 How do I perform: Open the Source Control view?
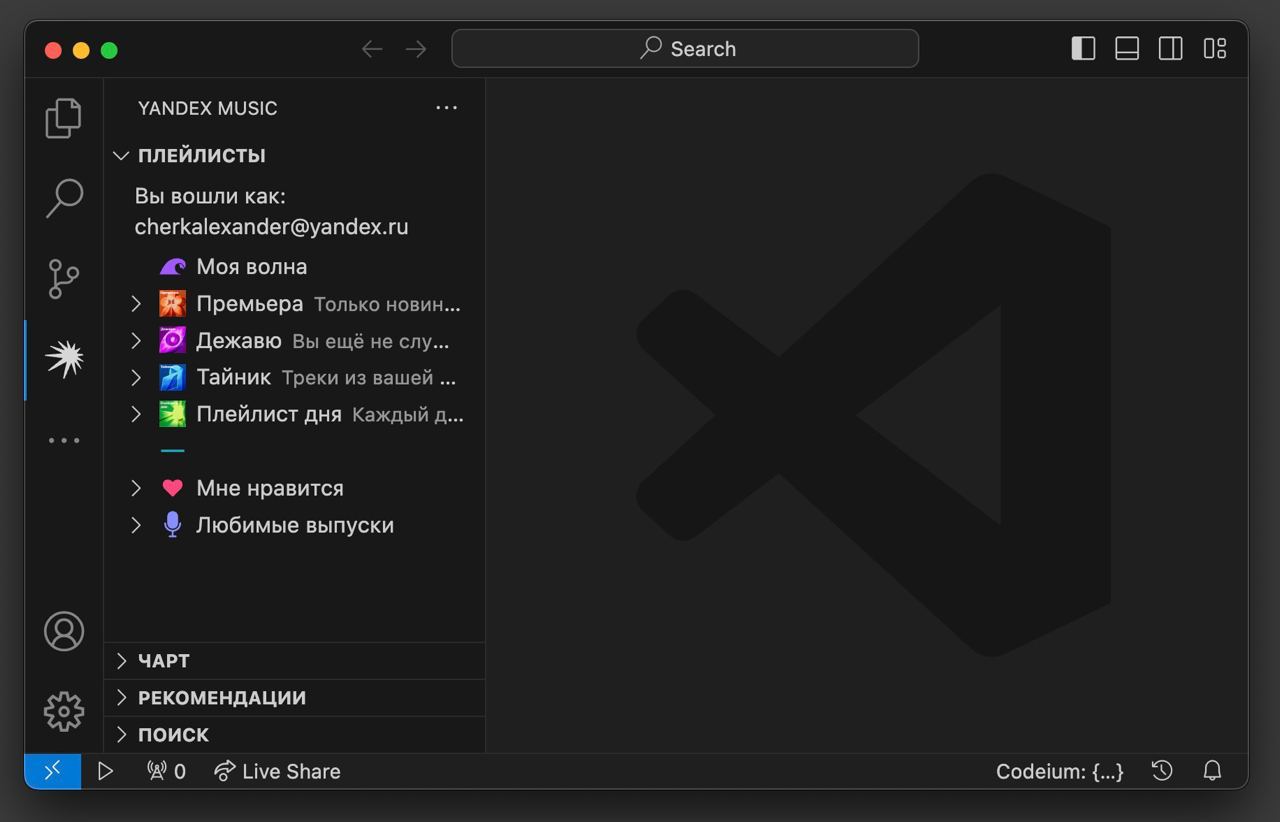click(64, 278)
